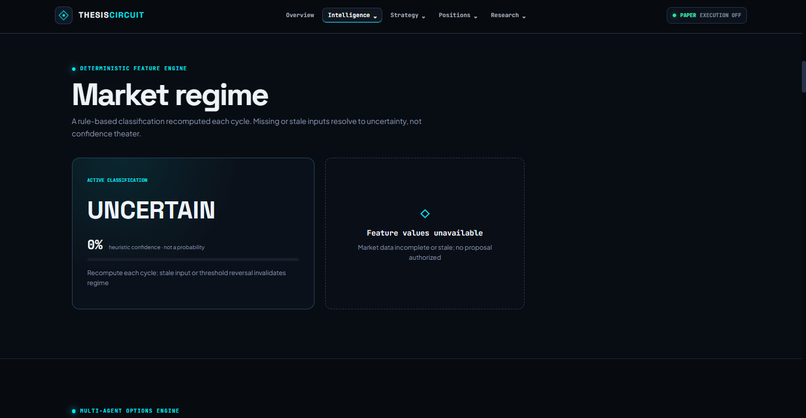The image size is (806, 418).
Task: Expand the Strategy dropdown chevron
Action: (424, 17)
